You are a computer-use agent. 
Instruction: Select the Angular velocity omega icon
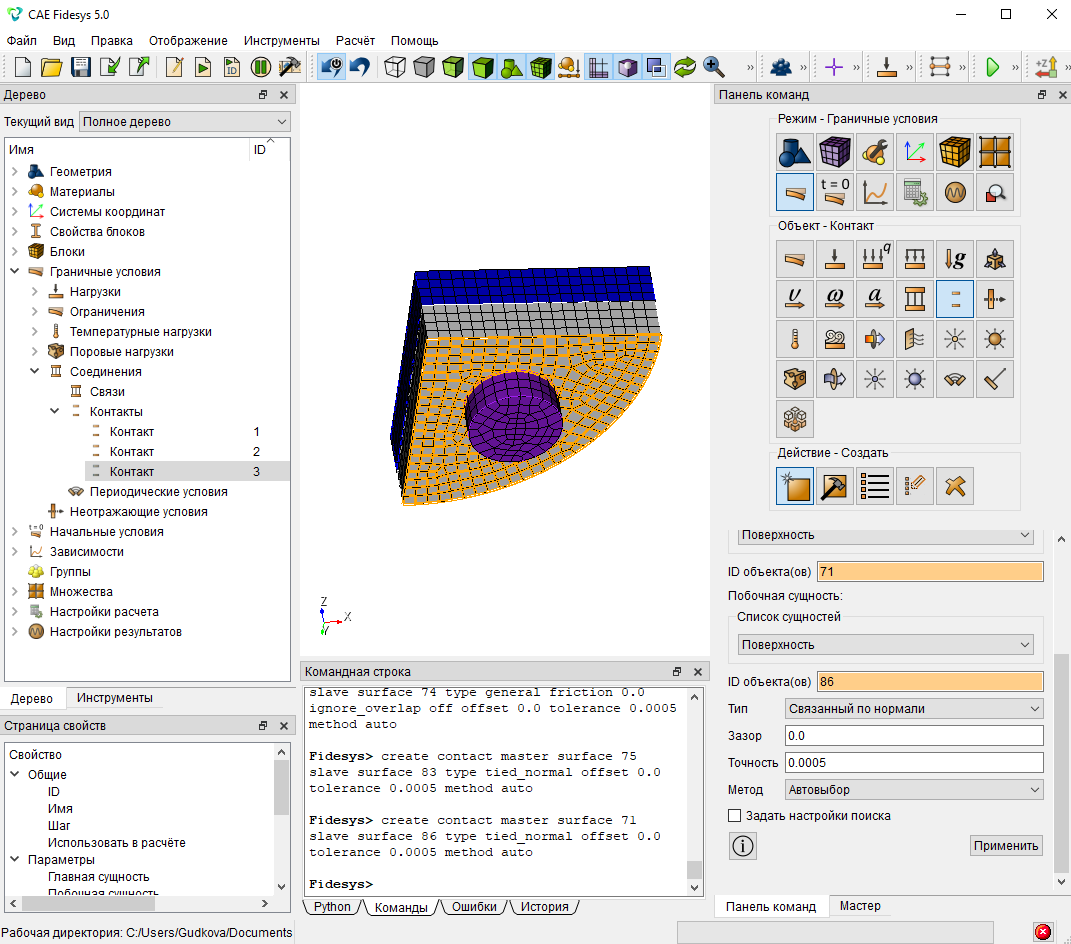point(835,299)
